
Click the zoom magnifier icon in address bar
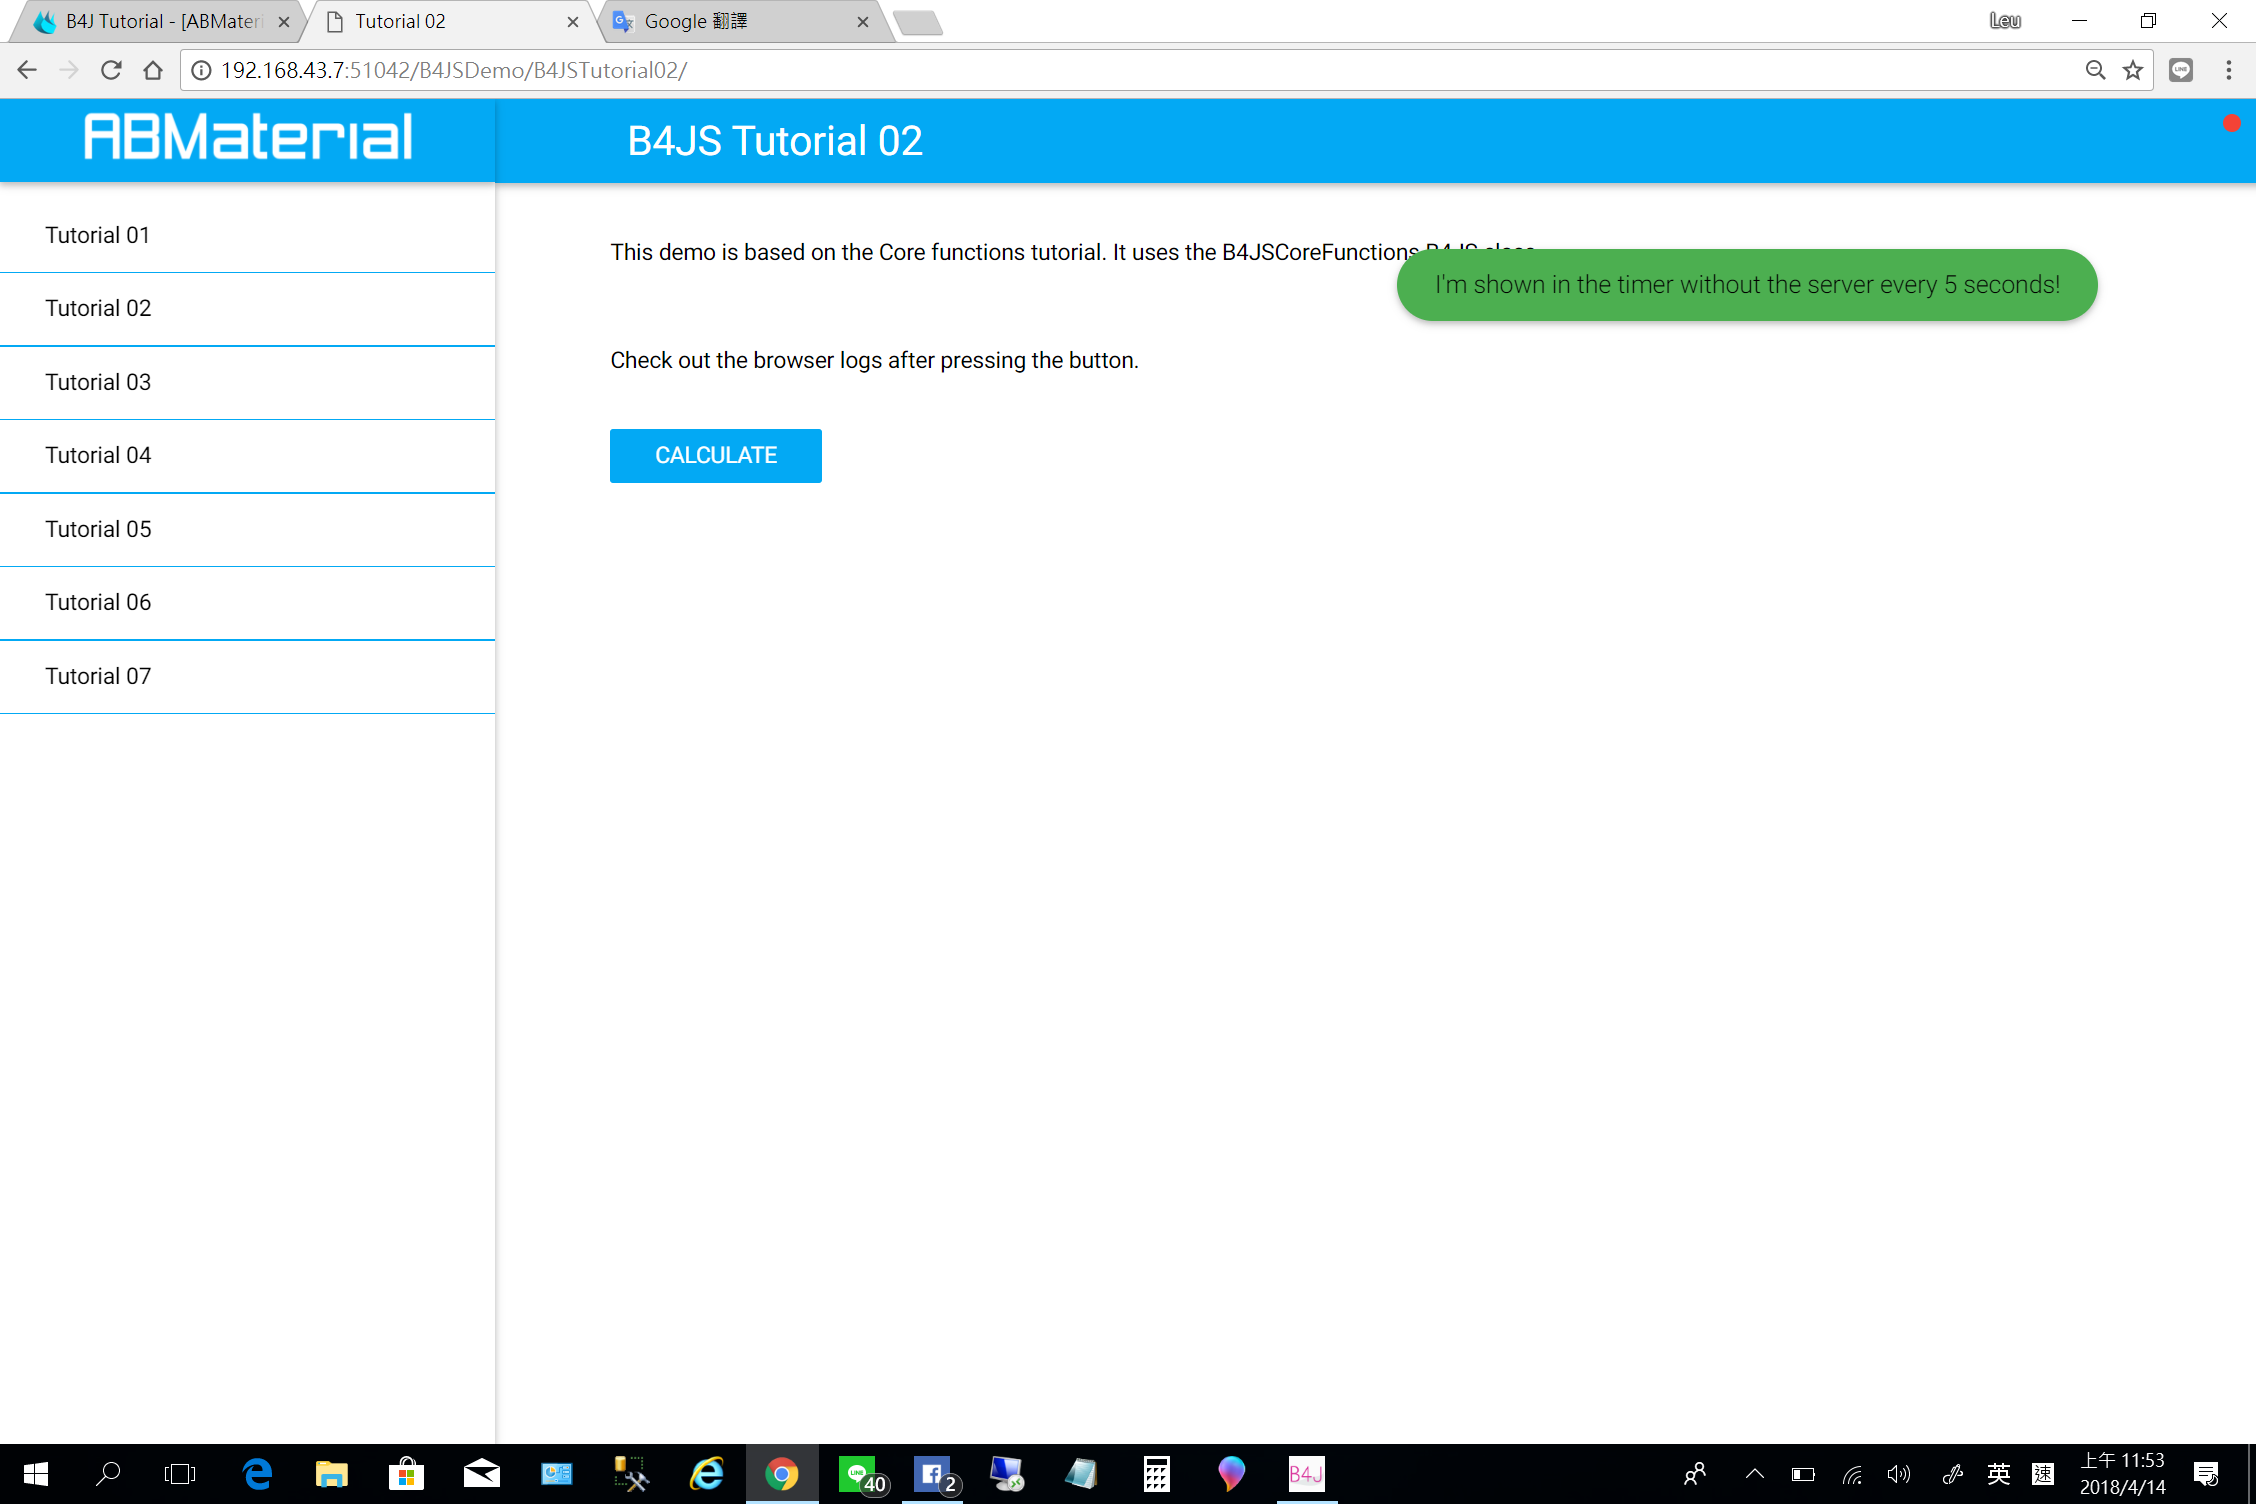coord(2095,70)
